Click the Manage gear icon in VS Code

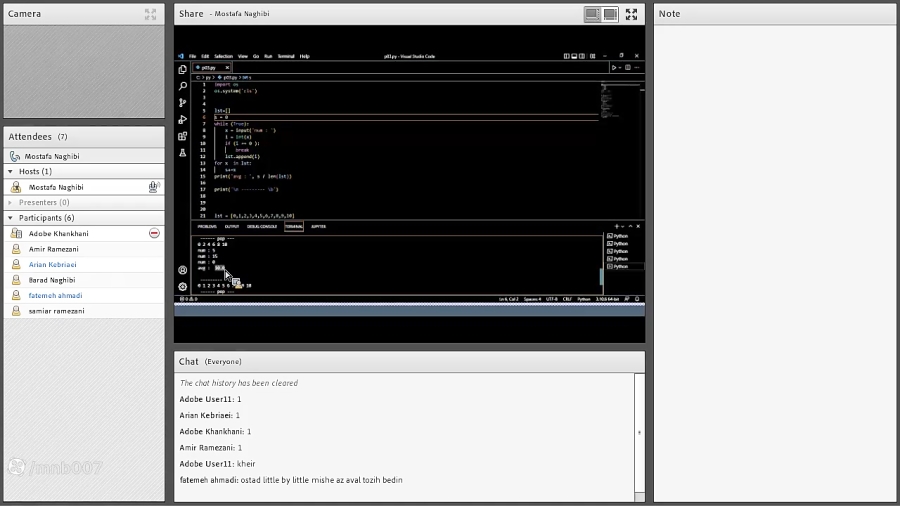[182, 286]
